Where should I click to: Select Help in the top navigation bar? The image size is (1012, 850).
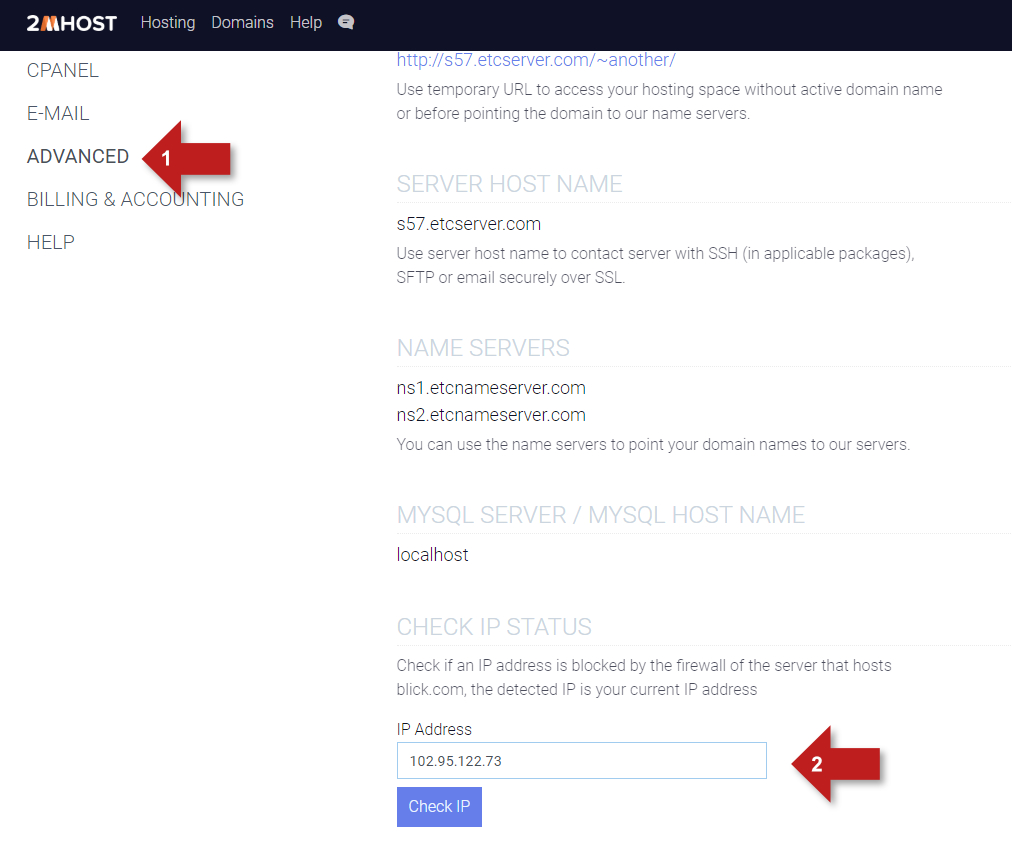click(x=306, y=22)
